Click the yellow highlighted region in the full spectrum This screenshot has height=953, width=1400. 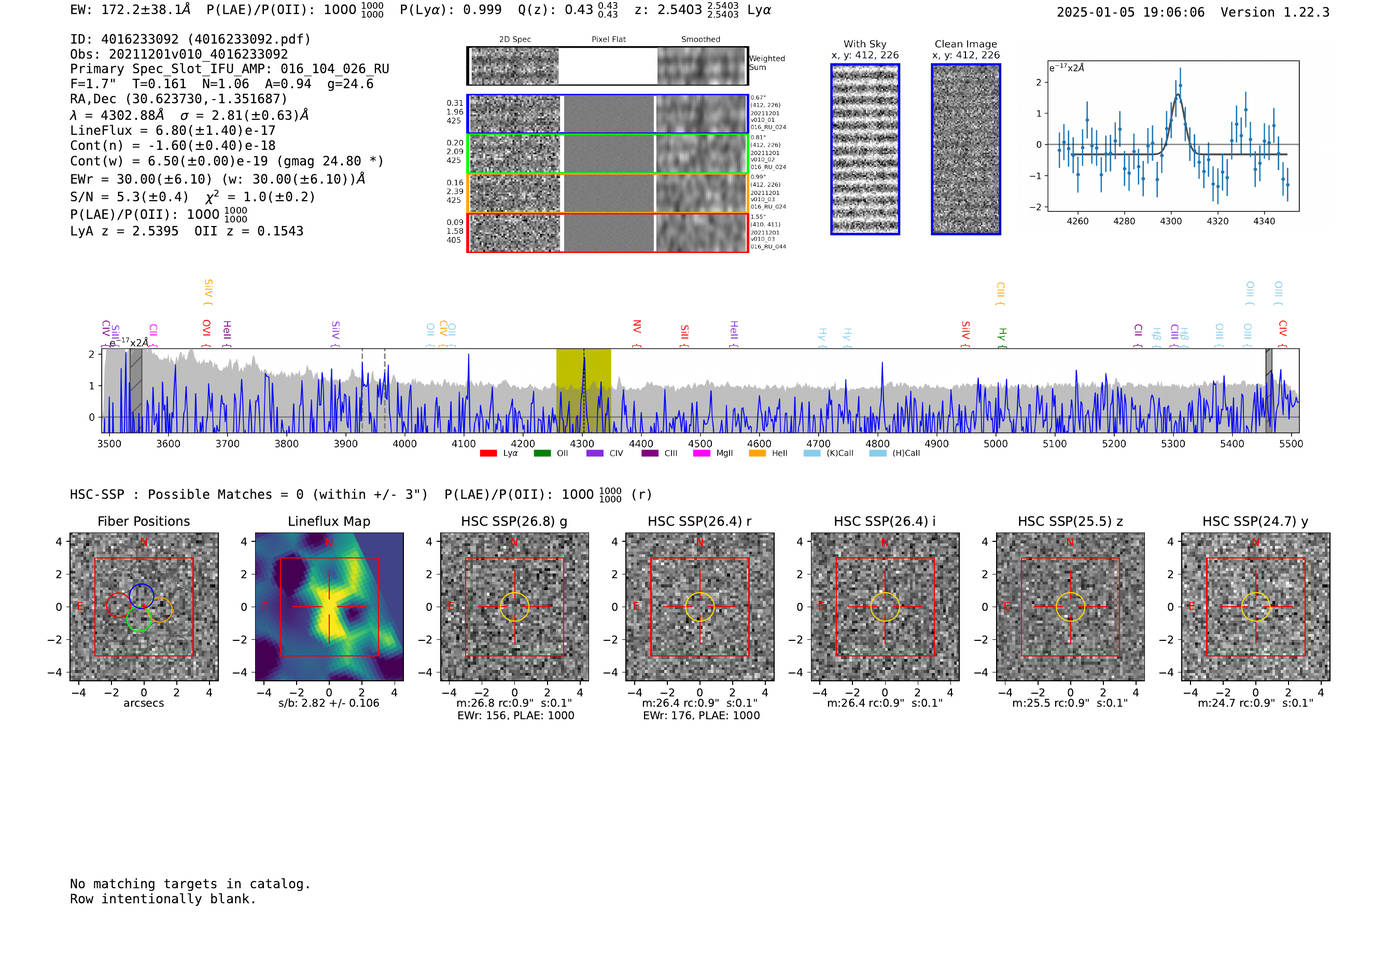pos(584,390)
